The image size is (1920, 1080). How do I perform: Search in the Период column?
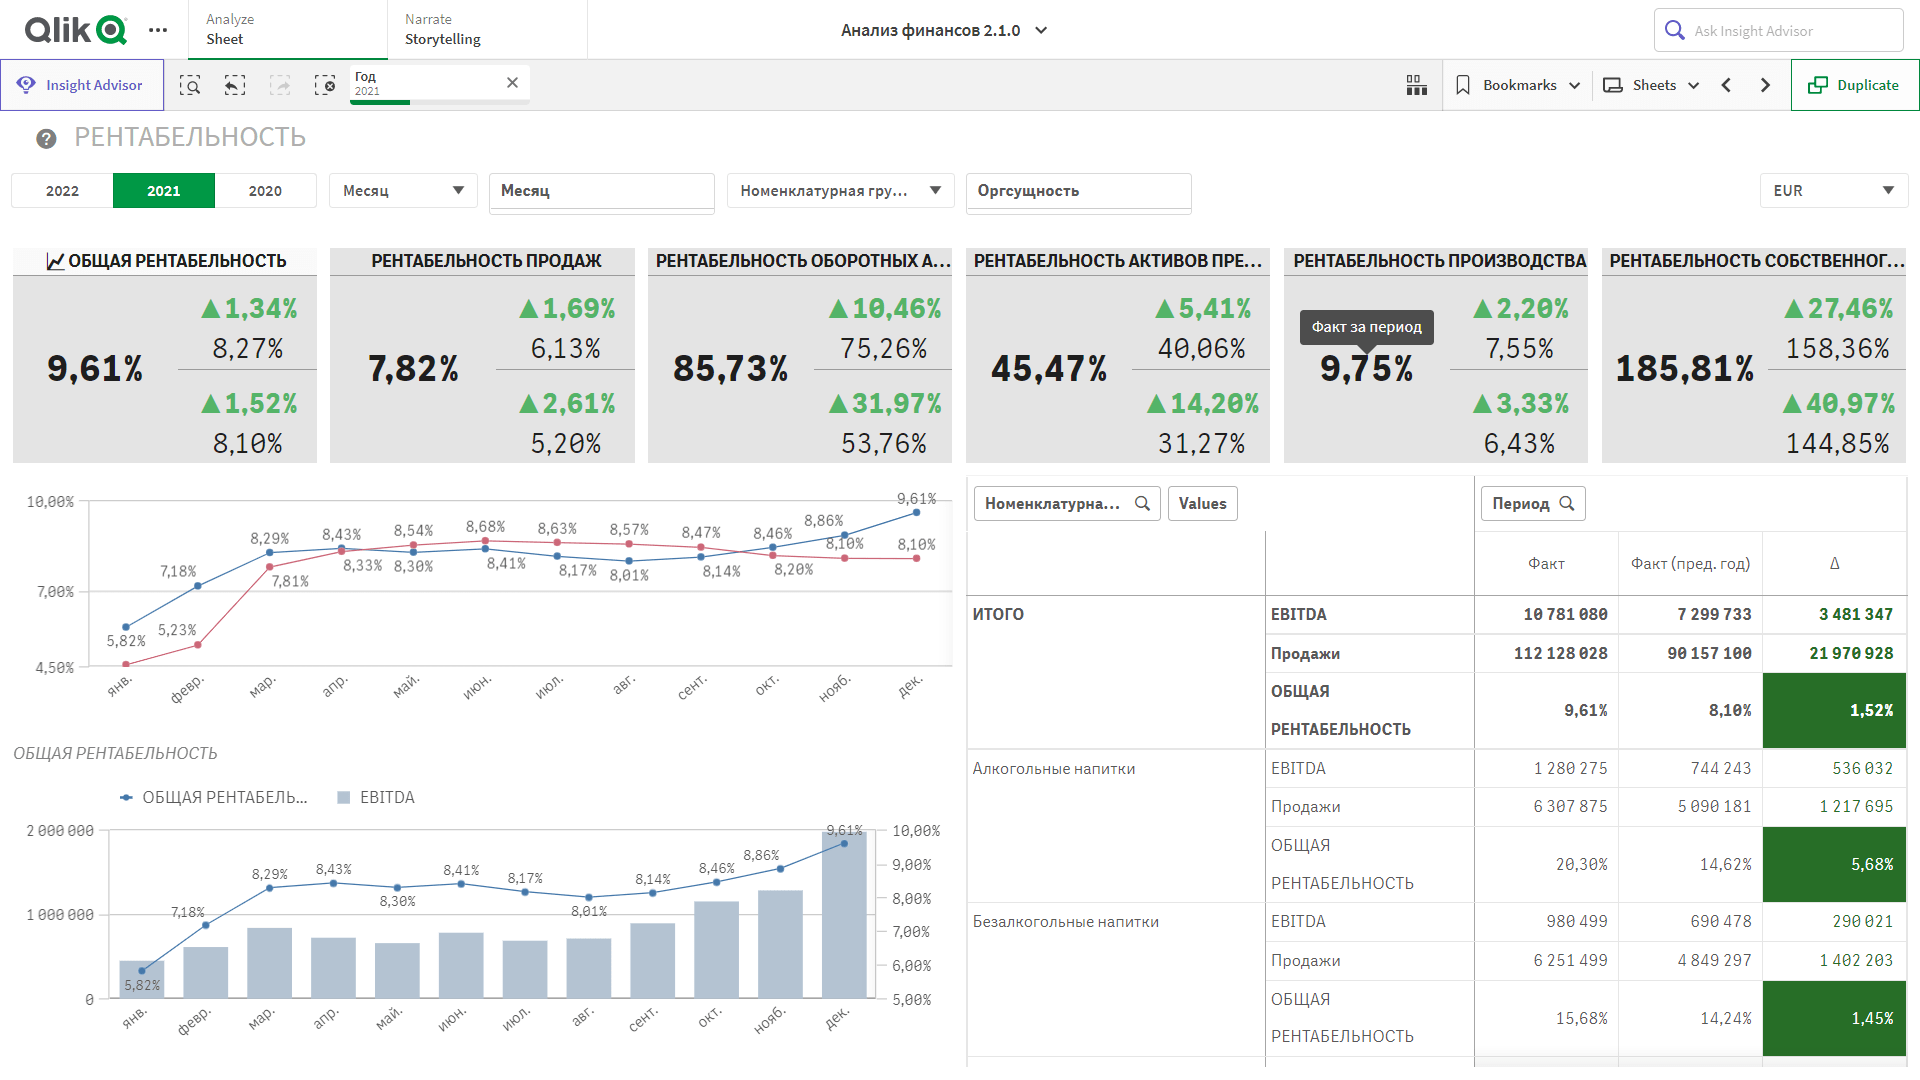[x=1567, y=504]
